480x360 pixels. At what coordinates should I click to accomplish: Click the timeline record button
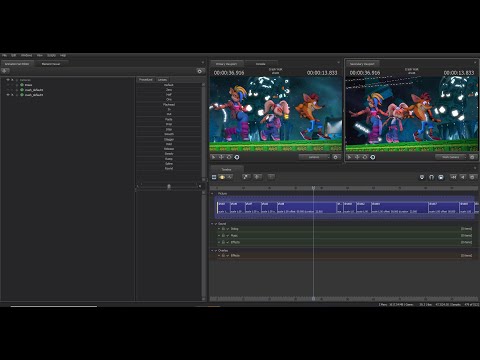tap(422, 177)
